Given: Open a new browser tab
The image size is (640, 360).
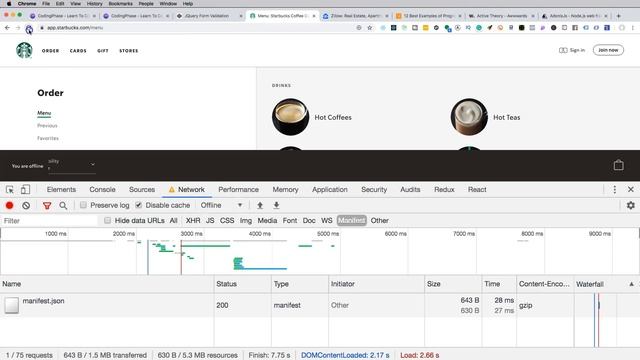Looking at the screenshot, I should pos(618,16).
